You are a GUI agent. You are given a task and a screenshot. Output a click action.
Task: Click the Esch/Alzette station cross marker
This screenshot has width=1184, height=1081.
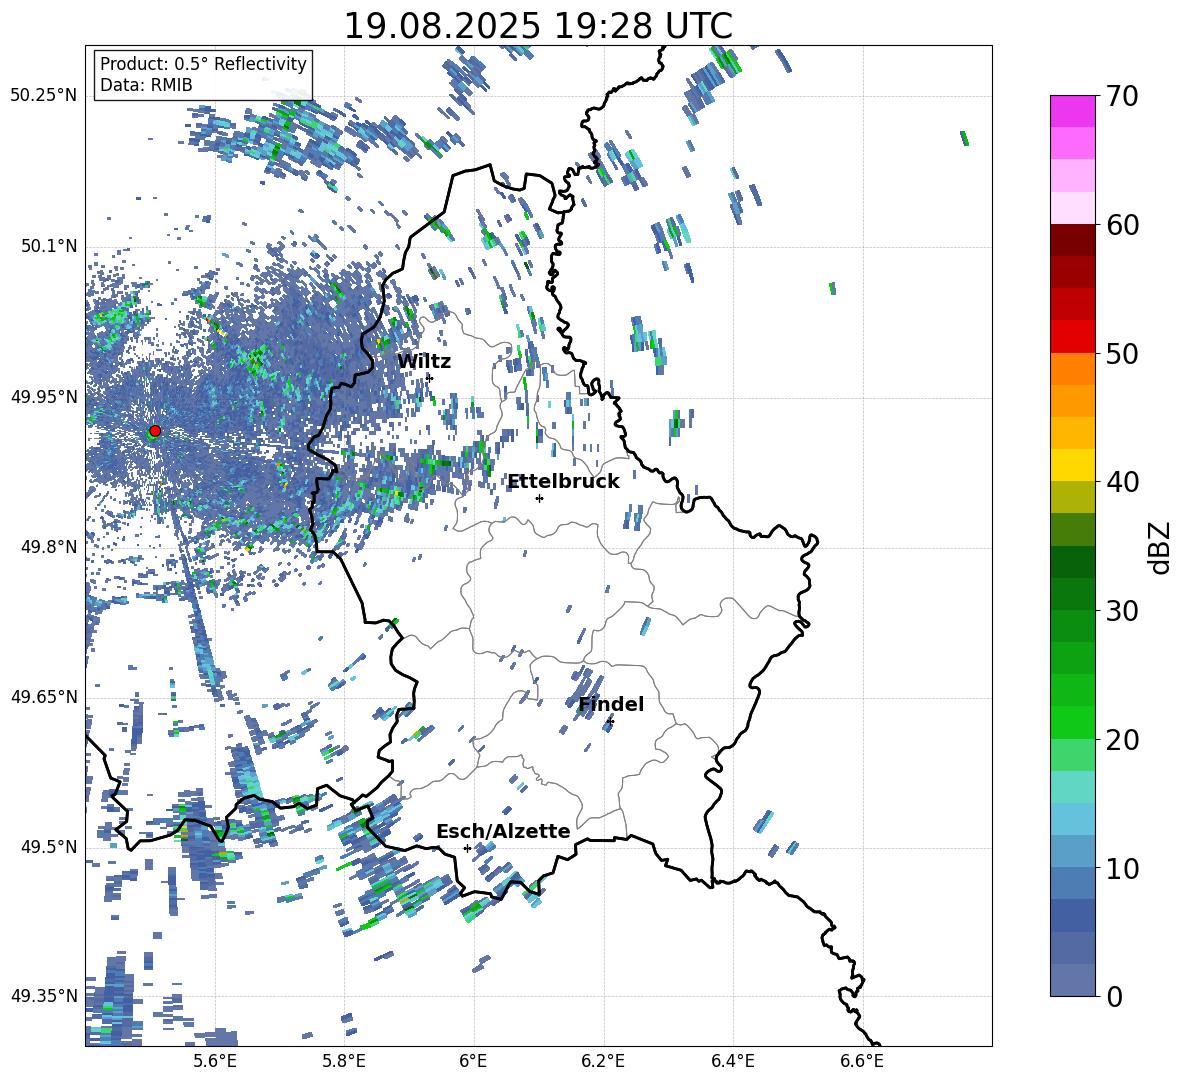pos(467,848)
